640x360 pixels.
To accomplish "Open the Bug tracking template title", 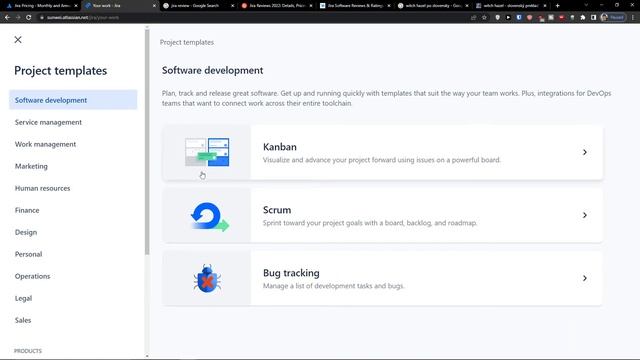I will 291,273.
